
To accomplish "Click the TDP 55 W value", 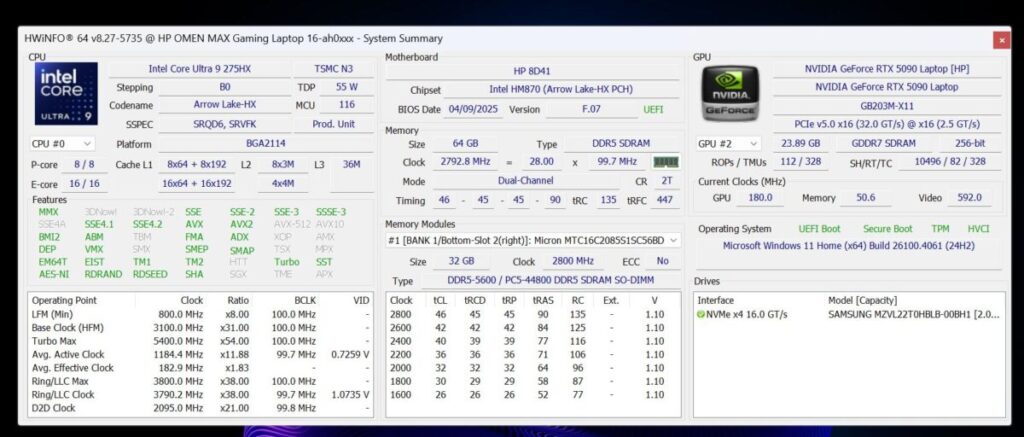I will [346, 87].
